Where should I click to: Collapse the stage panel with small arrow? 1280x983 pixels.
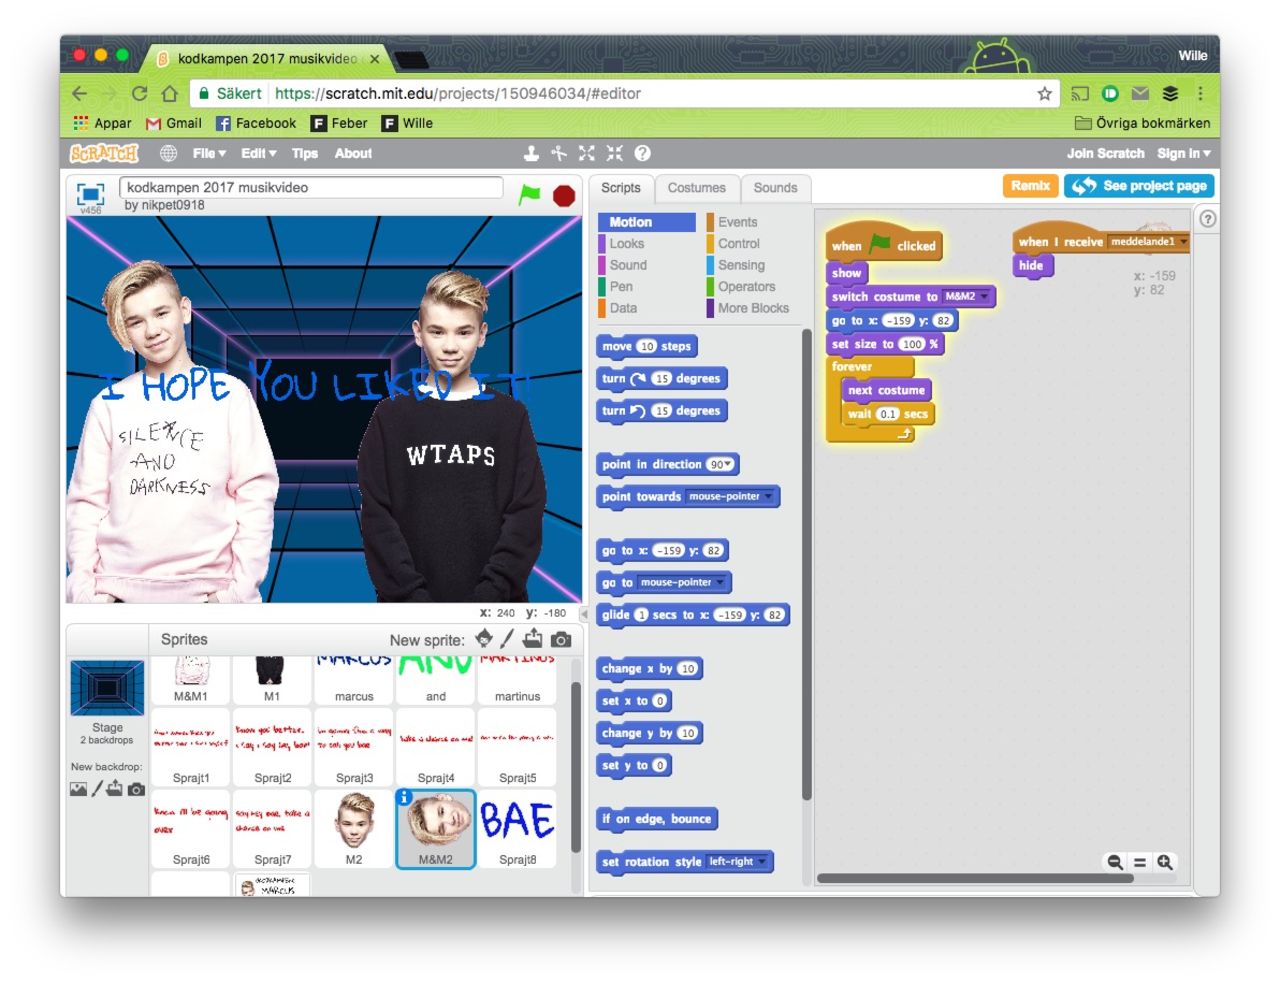coord(584,614)
